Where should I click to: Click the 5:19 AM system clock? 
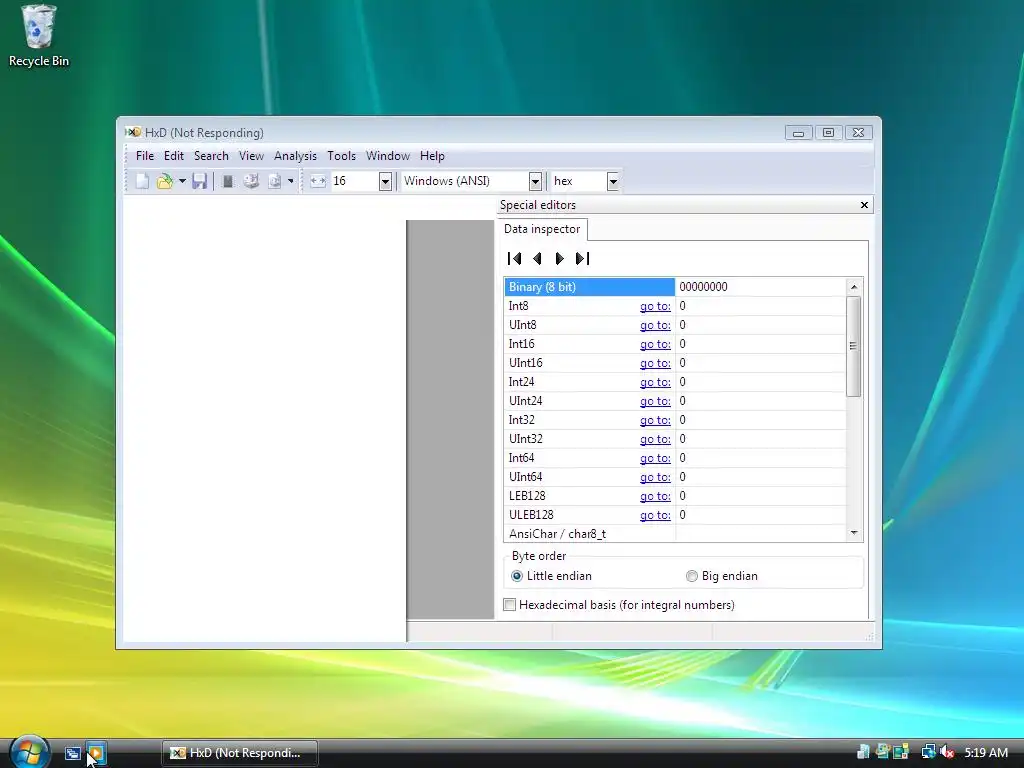pos(986,752)
